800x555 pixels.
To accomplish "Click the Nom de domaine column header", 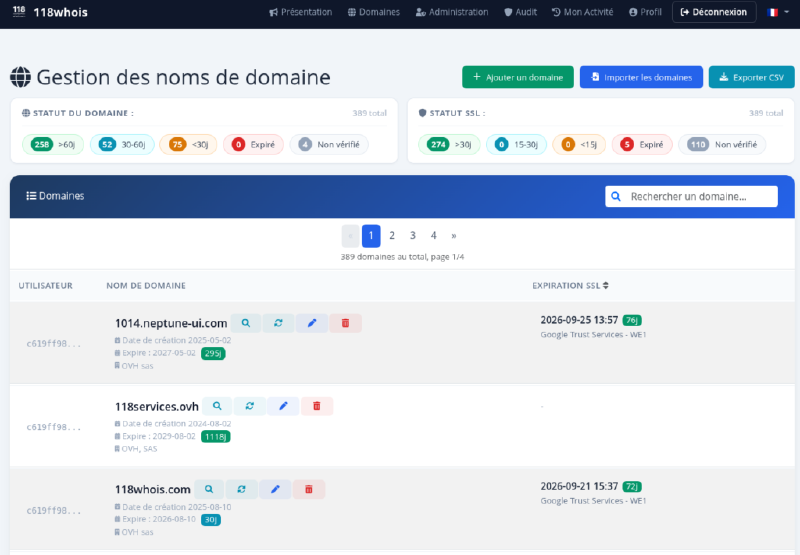I will [x=146, y=286].
